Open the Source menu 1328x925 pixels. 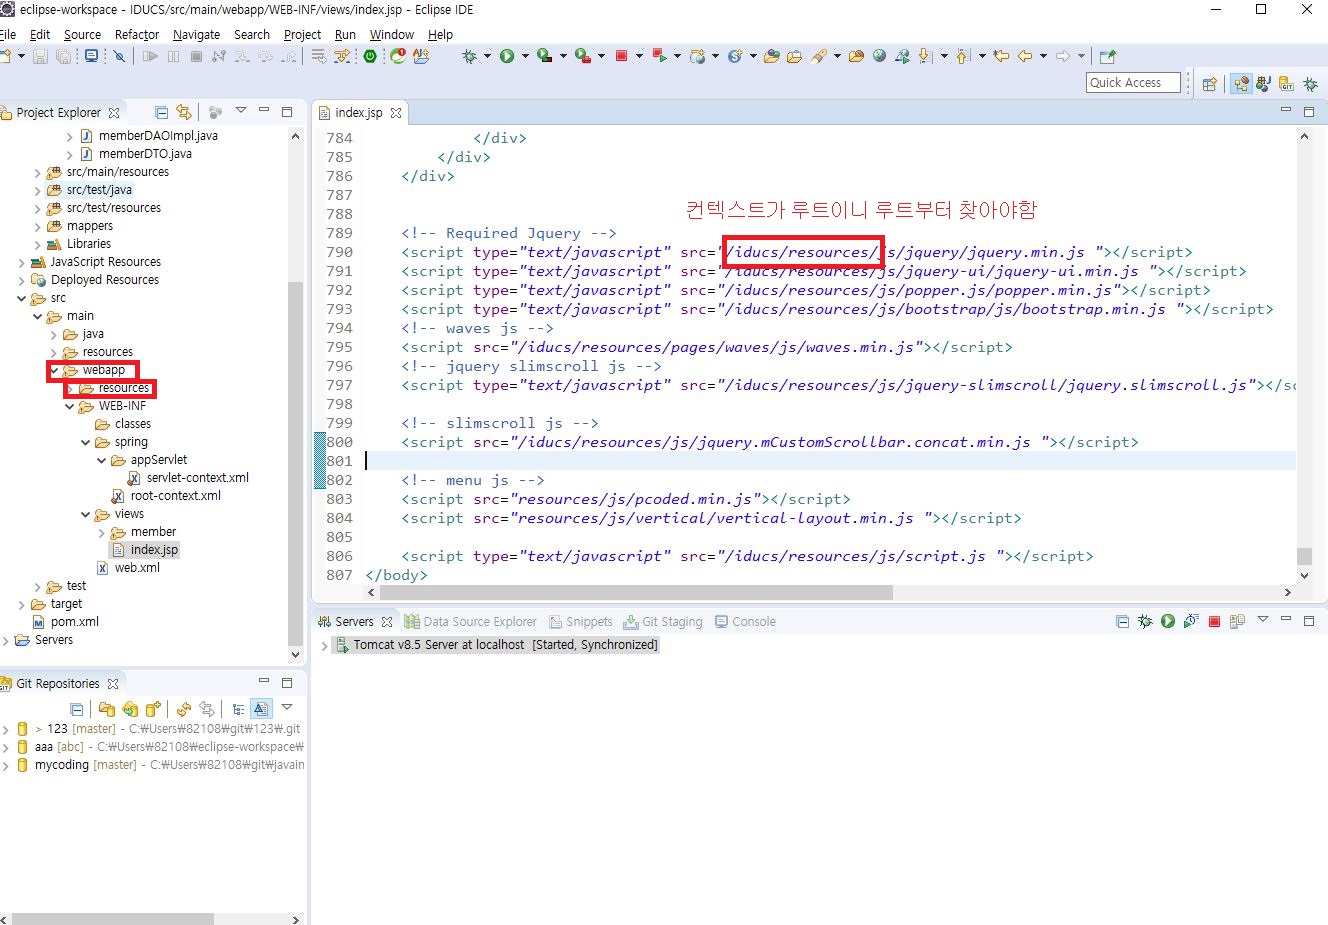click(x=82, y=34)
